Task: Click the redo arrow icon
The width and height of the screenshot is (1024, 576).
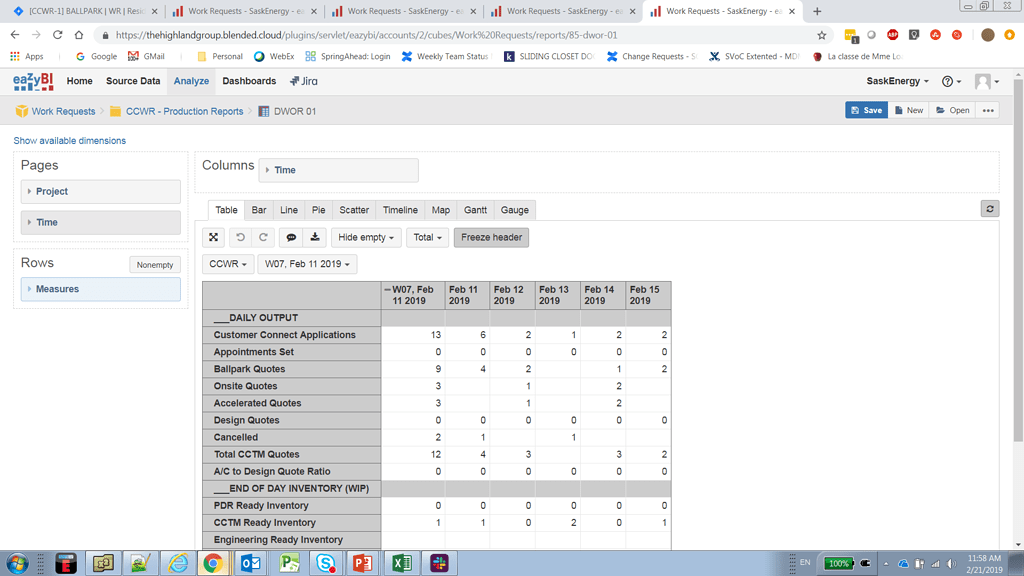Action: (x=263, y=237)
